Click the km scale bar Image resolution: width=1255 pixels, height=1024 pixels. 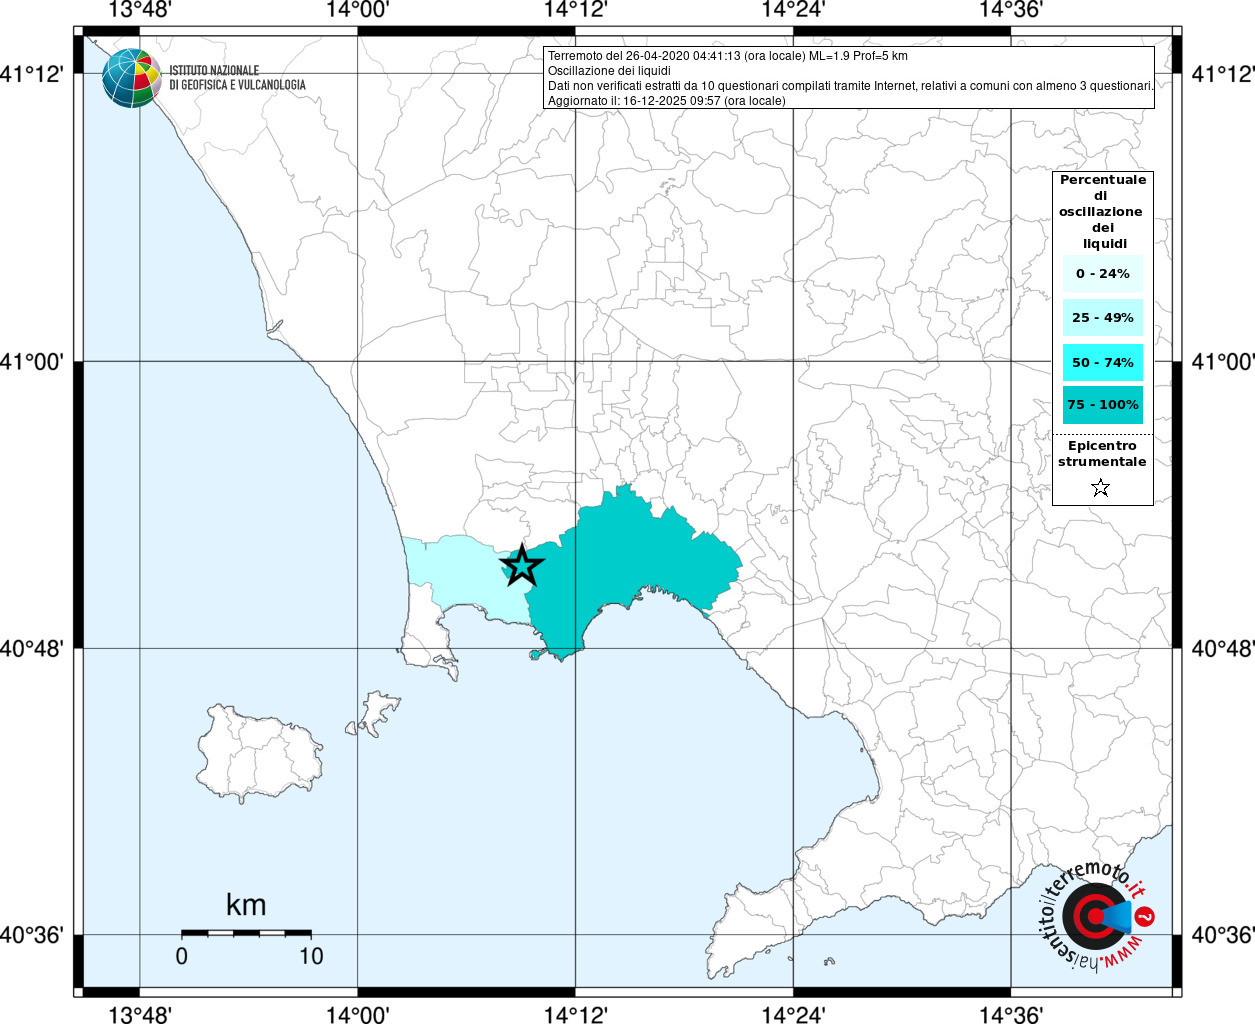(x=246, y=933)
